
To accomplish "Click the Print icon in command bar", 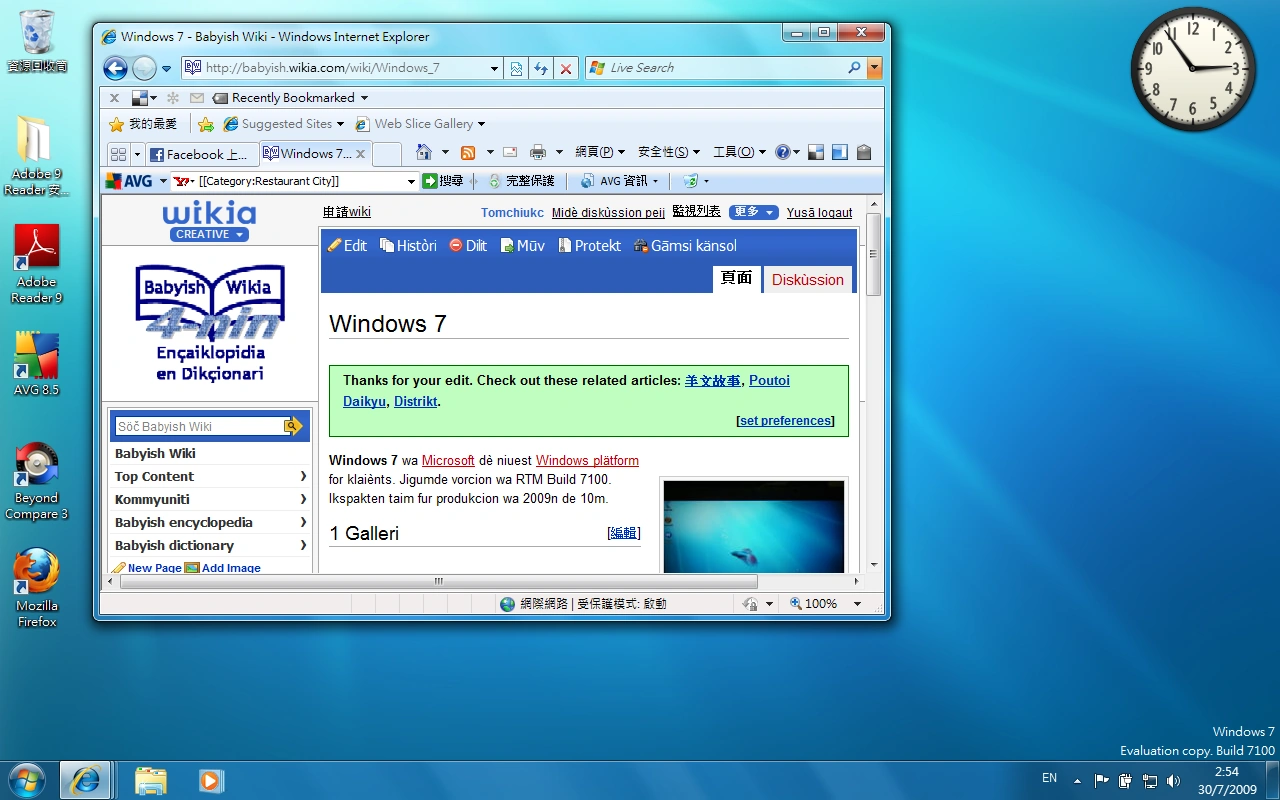I will [538, 152].
